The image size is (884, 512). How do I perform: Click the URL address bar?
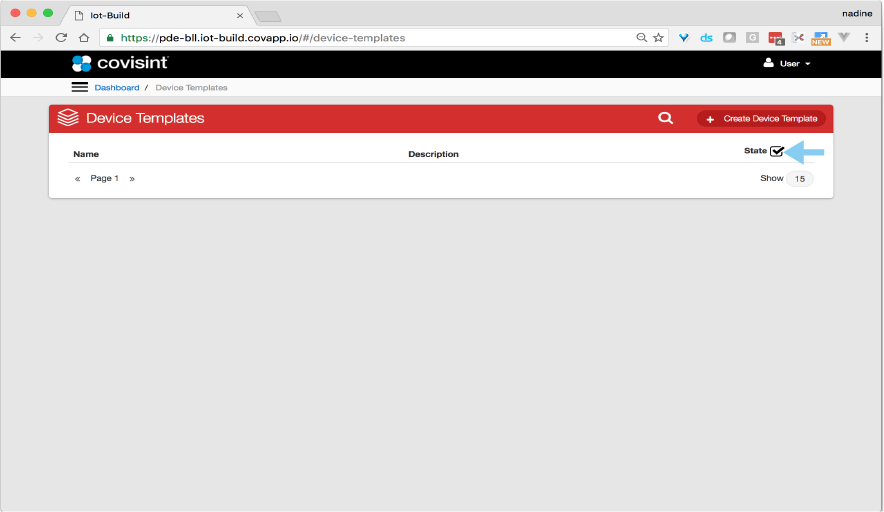point(370,37)
